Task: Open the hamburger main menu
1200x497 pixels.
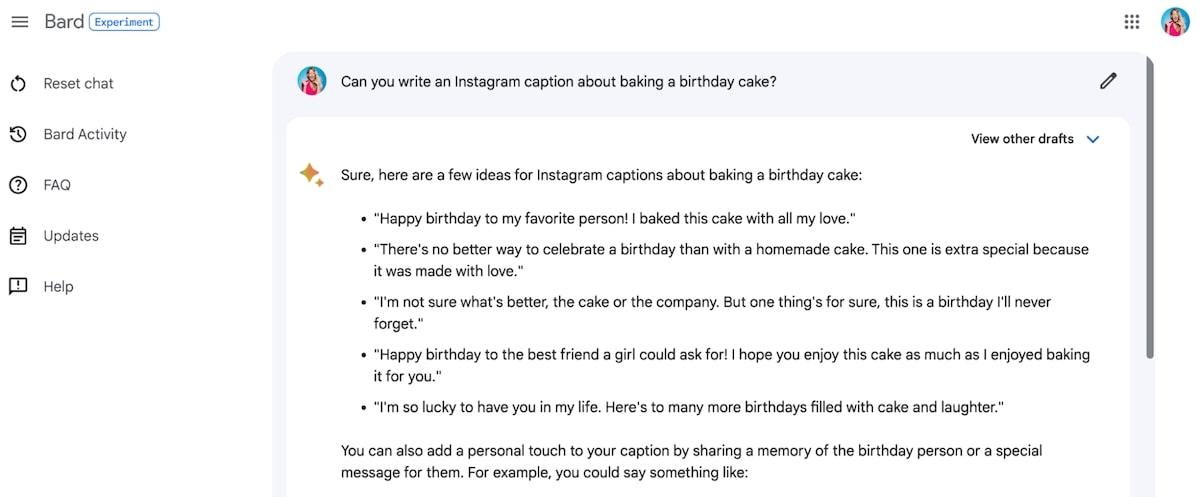Action: pyautogui.click(x=20, y=22)
